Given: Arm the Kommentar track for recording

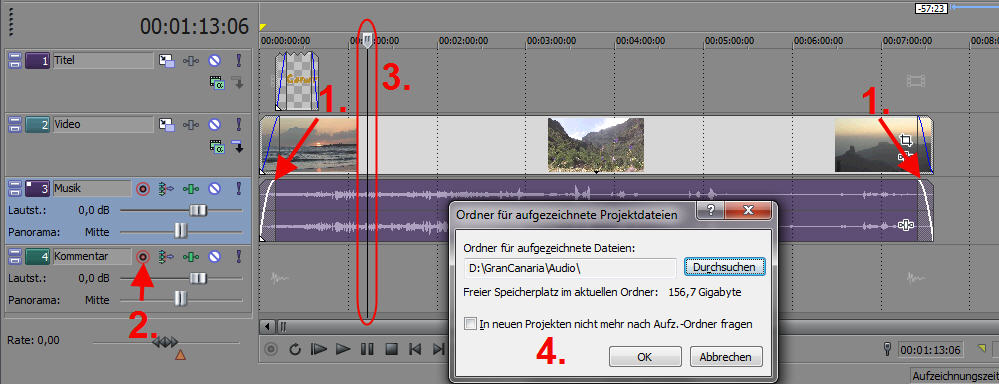Looking at the screenshot, I should pos(143,257).
